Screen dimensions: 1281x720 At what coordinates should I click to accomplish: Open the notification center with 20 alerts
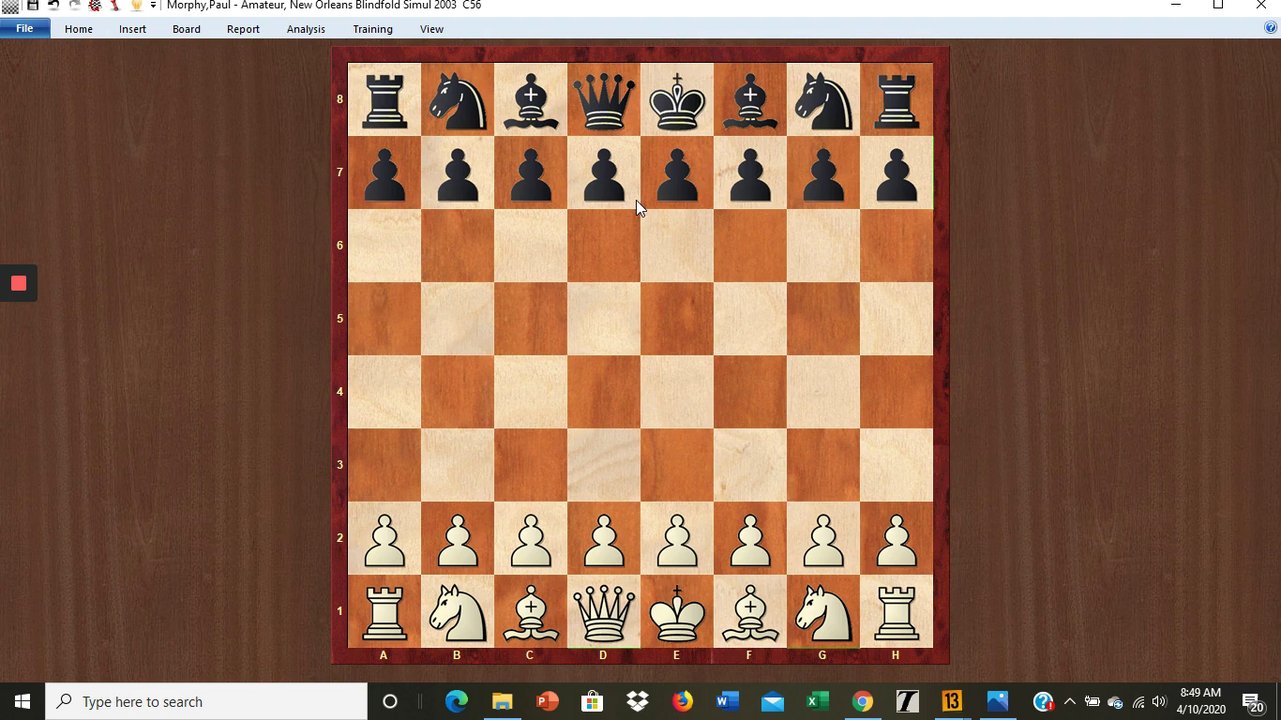(x=1253, y=702)
